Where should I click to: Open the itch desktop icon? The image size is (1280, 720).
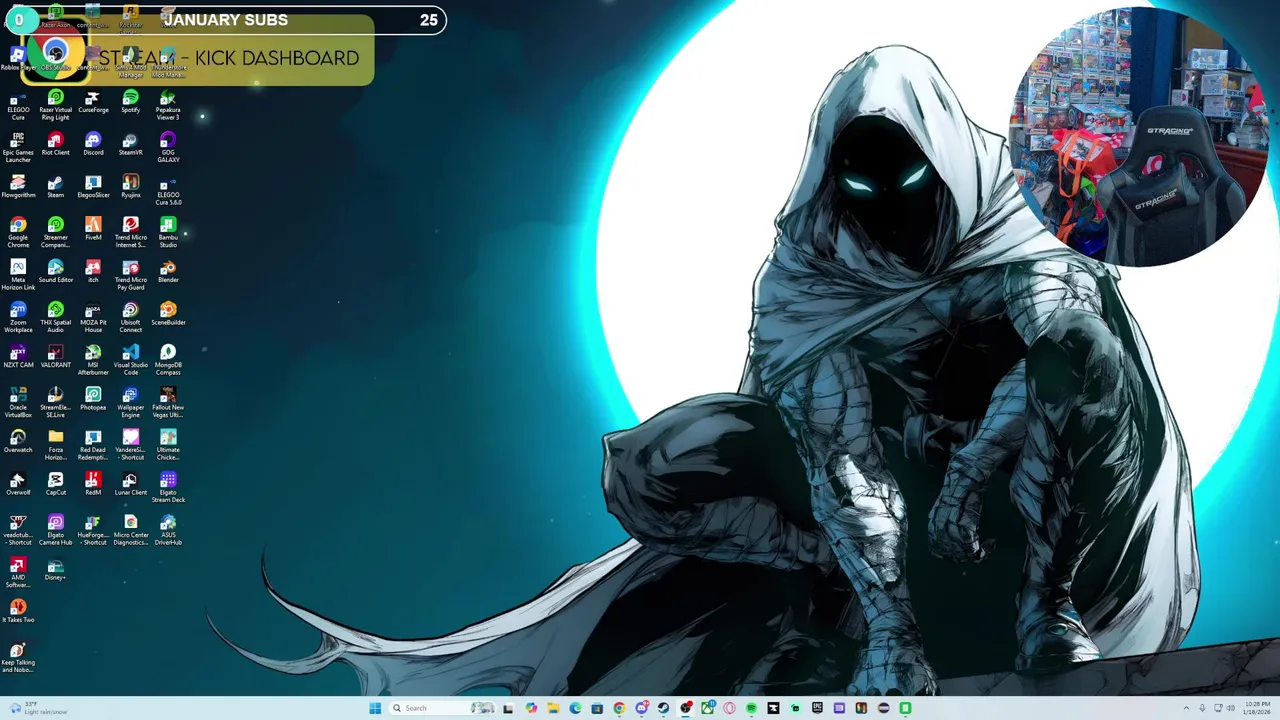click(x=93, y=272)
